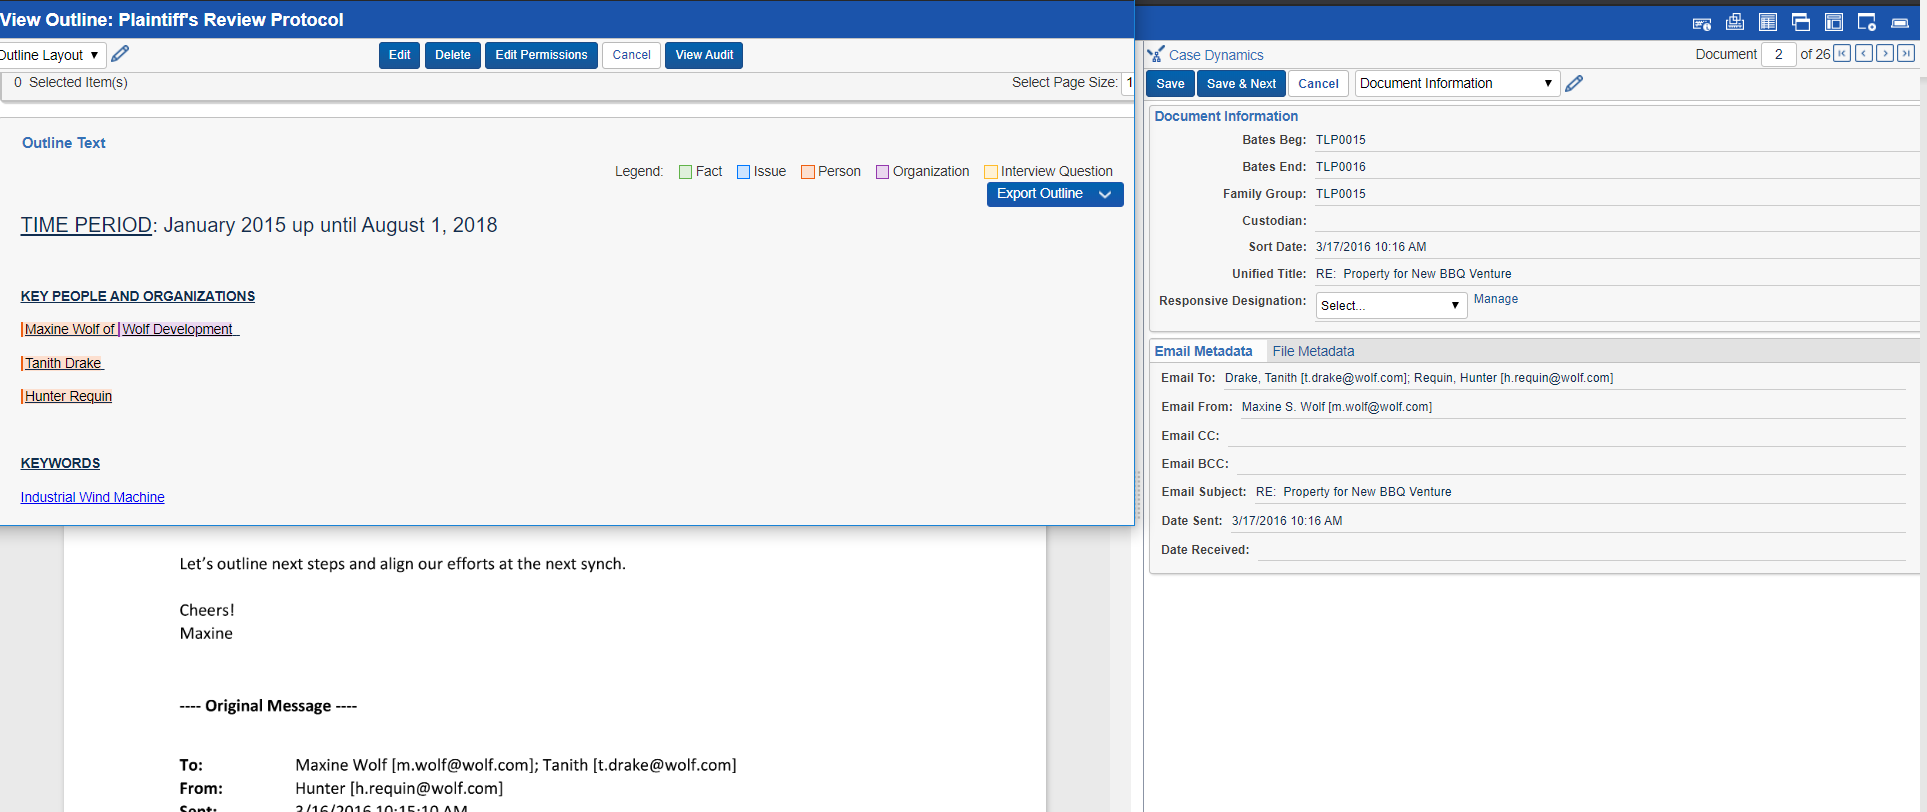
Task: Switch to the File Metadata tab
Action: [1313, 351]
